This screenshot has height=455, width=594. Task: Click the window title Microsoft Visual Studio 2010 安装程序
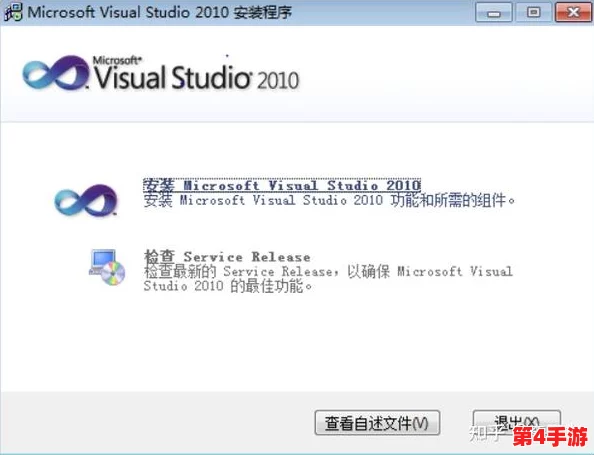click(159, 13)
